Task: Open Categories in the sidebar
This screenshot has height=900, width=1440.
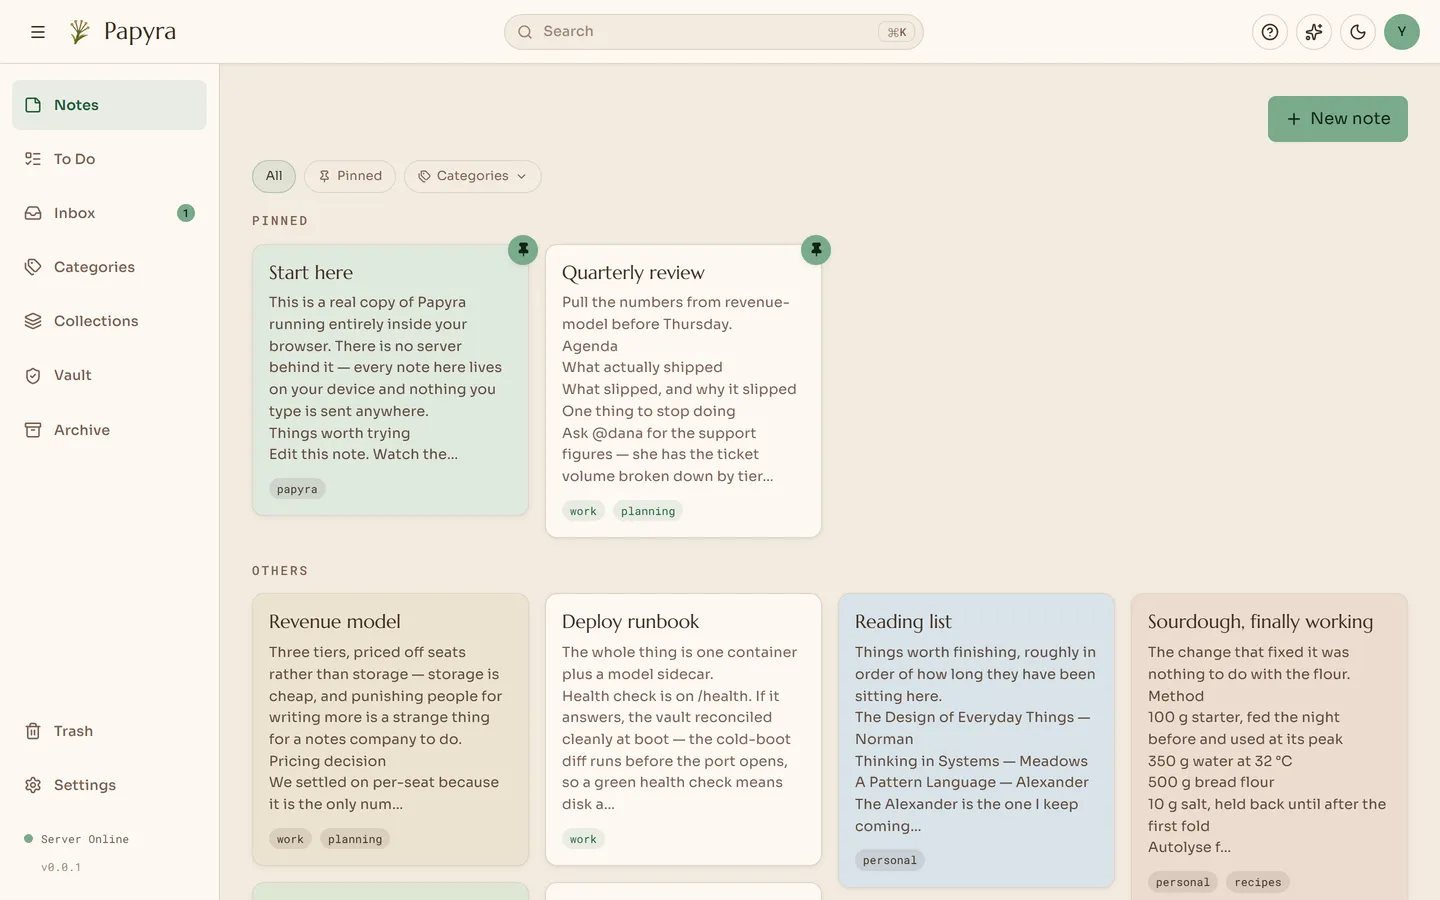Action: [109, 267]
